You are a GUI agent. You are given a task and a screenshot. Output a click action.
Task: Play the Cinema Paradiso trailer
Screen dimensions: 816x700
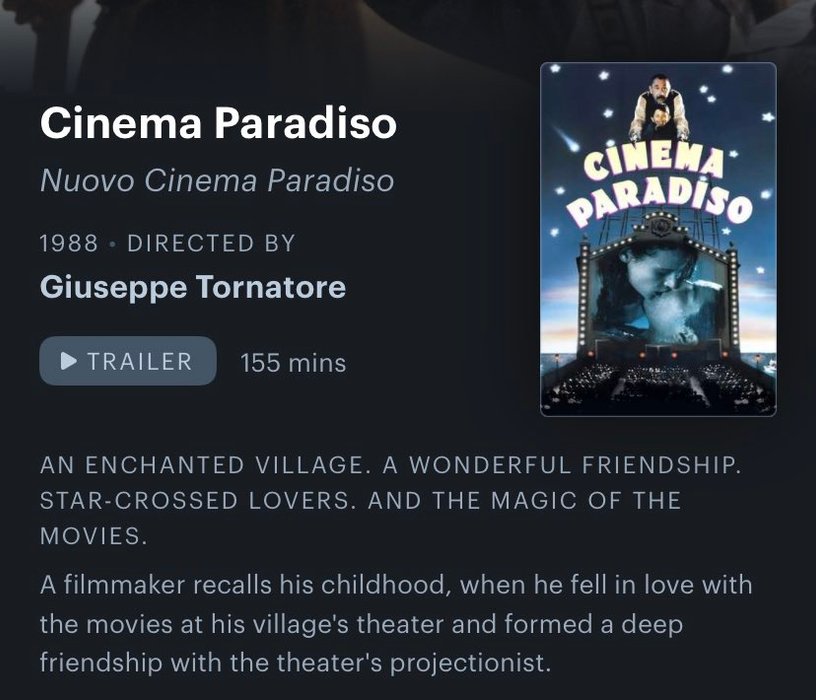coord(128,361)
